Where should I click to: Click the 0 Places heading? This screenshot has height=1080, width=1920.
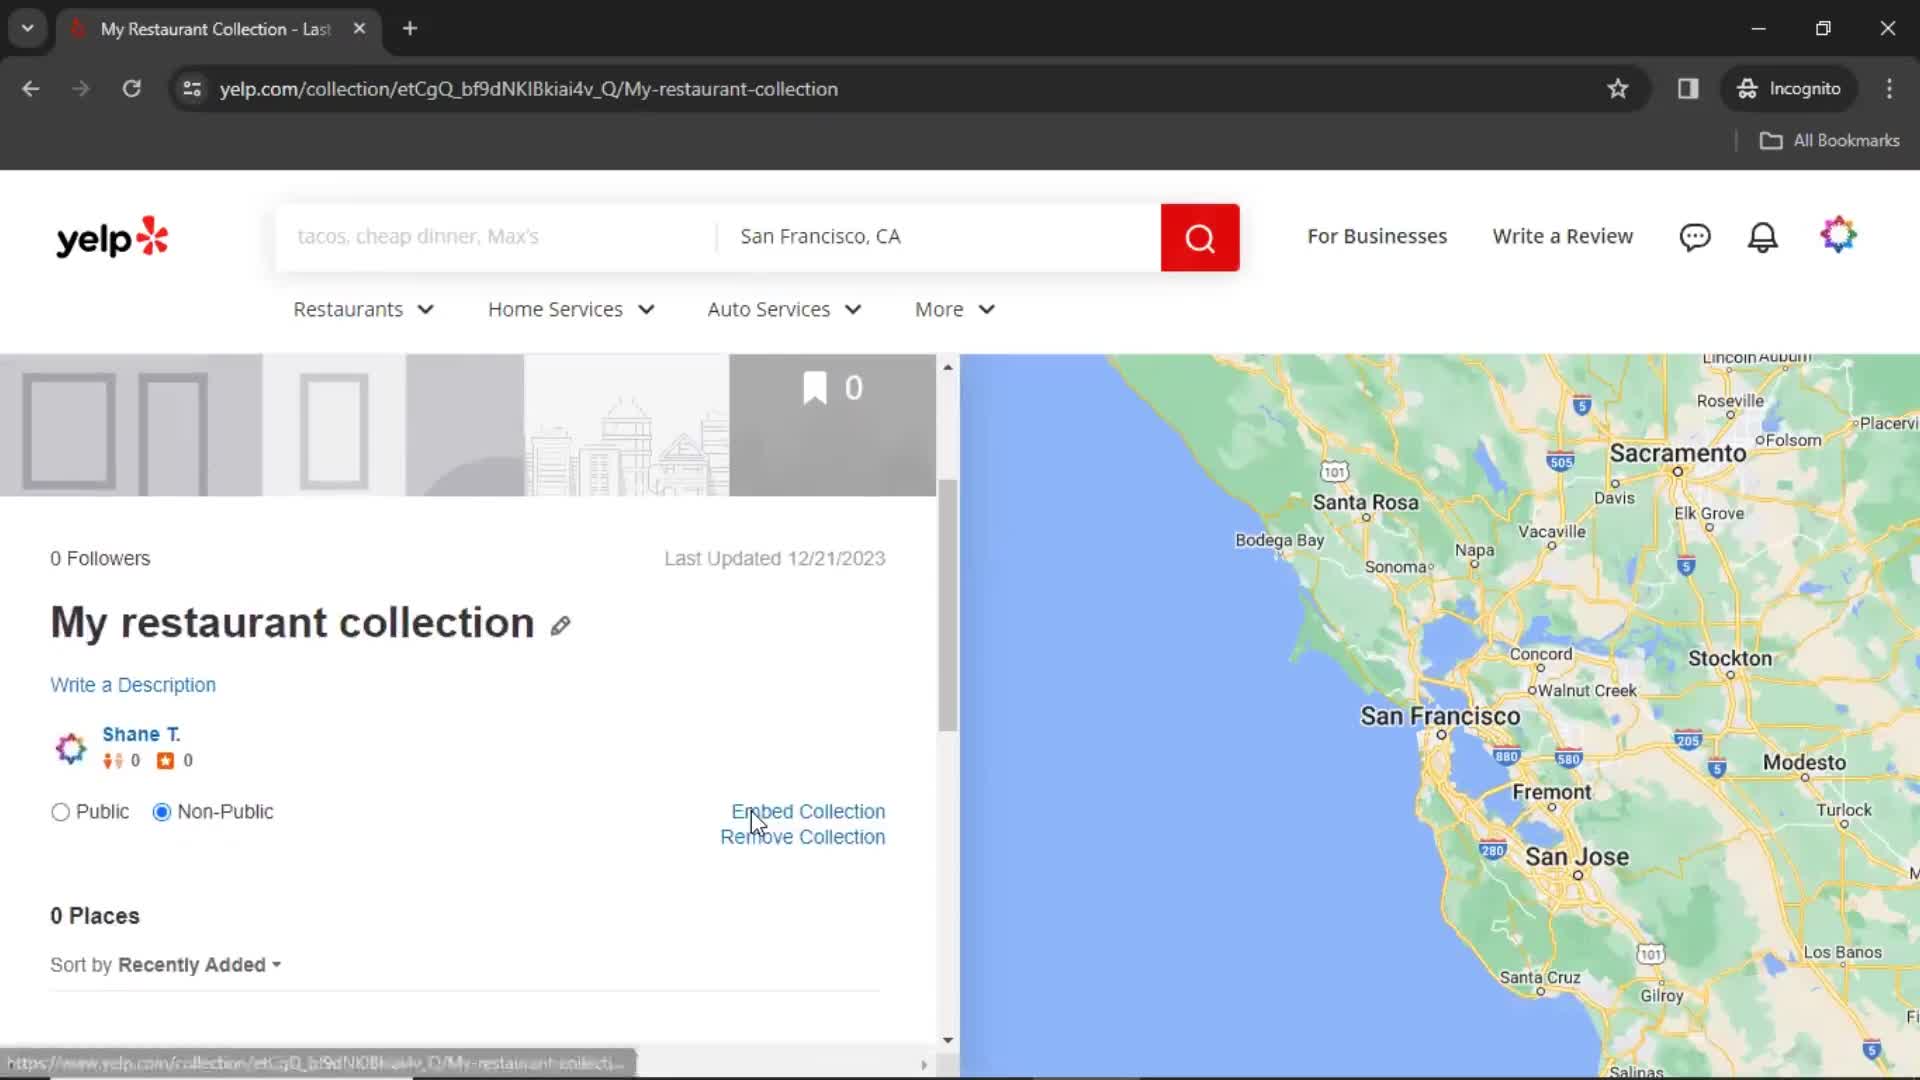pos(95,916)
